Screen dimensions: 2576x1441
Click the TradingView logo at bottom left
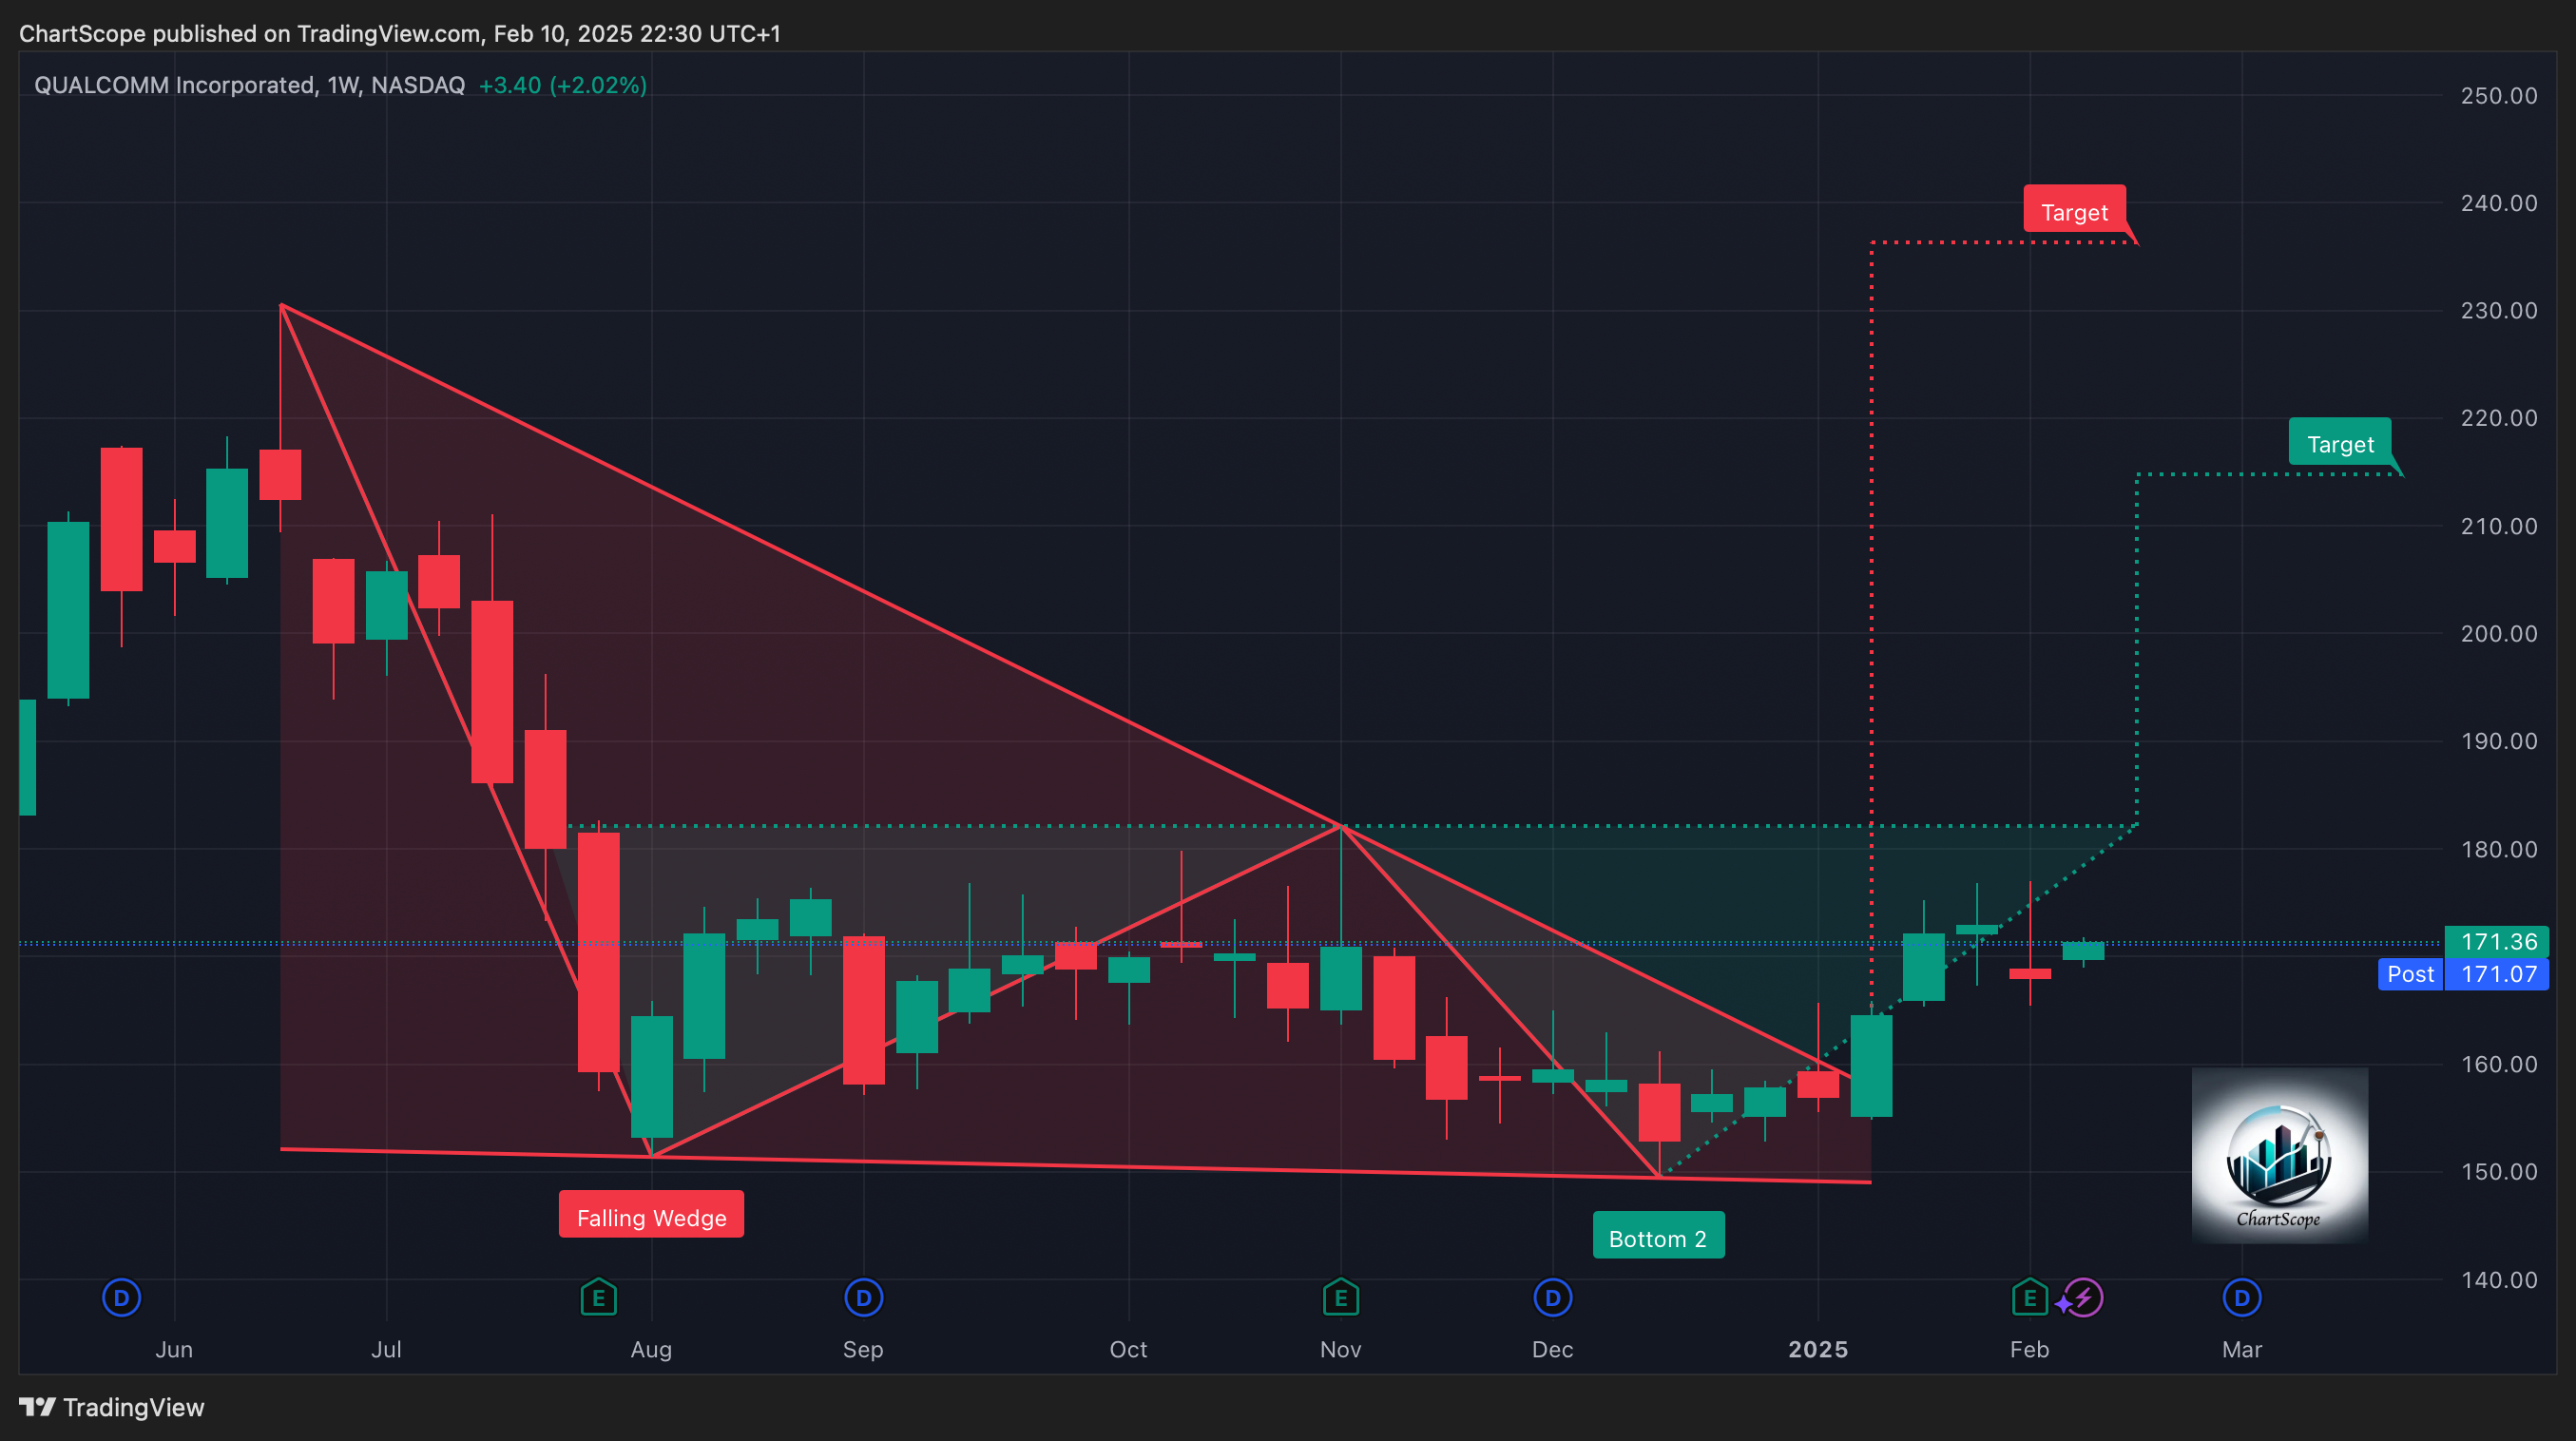(112, 1407)
